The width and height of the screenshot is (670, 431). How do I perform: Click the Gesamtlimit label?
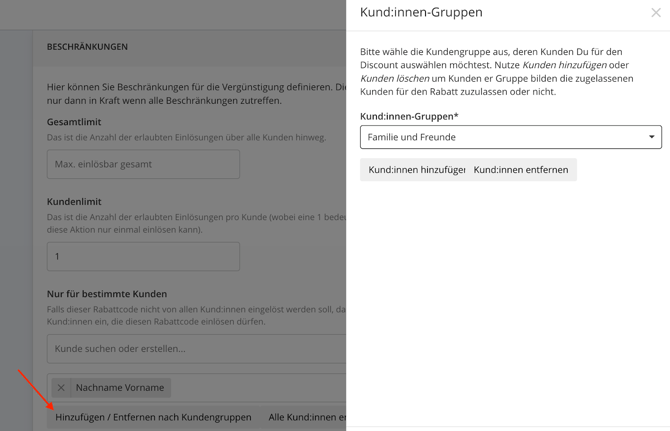(74, 122)
